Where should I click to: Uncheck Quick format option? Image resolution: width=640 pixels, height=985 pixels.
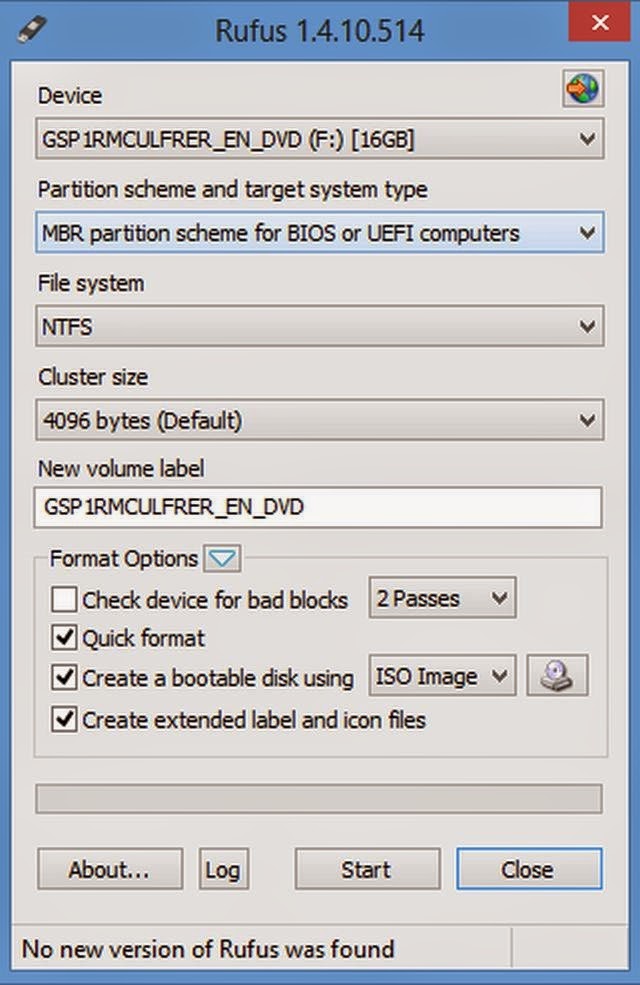tap(65, 638)
